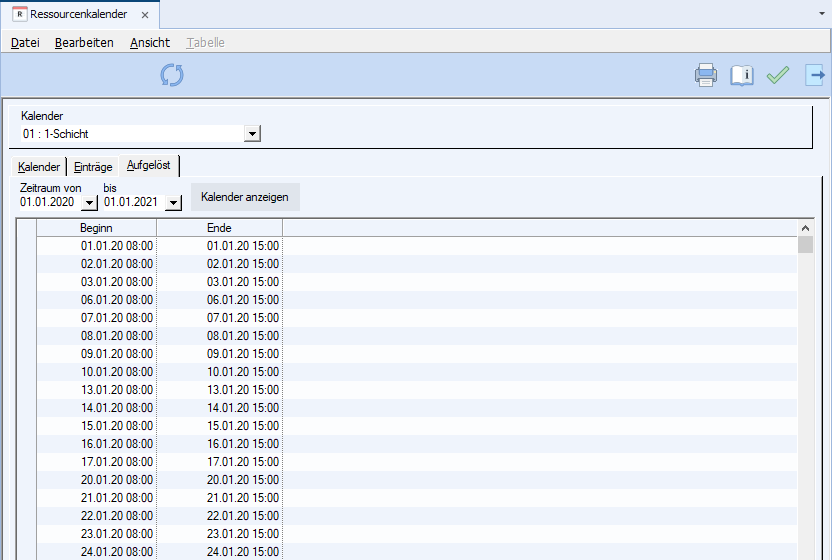Screen dimensions: 832x560
Task: Click the Ressourcenkalender tab app icon
Action: click(x=19, y=15)
